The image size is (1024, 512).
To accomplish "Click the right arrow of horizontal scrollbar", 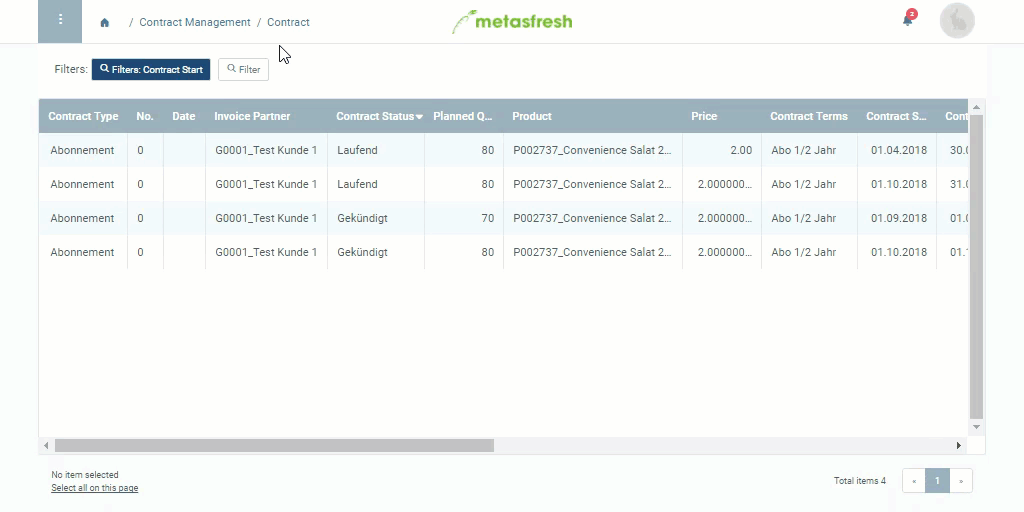I will pyautogui.click(x=959, y=445).
